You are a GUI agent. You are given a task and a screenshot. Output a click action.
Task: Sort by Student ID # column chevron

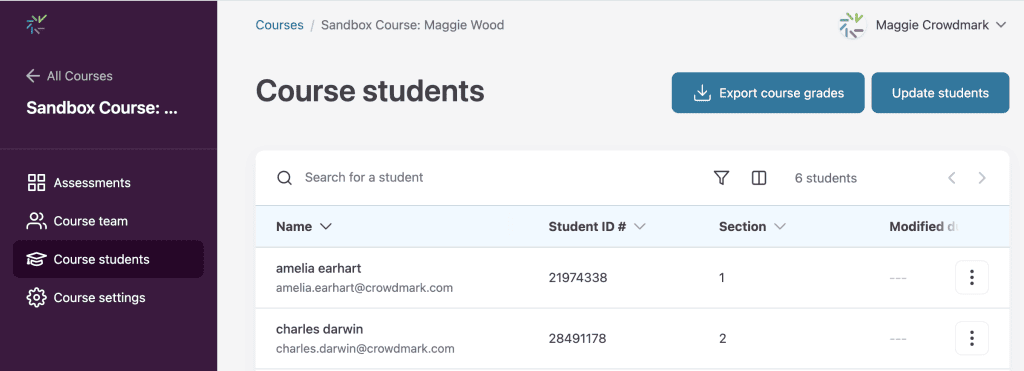pos(639,227)
